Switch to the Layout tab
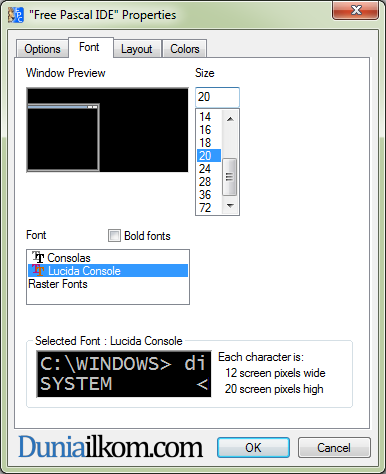Screen dimensions: 386x474 tap(137, 49)
